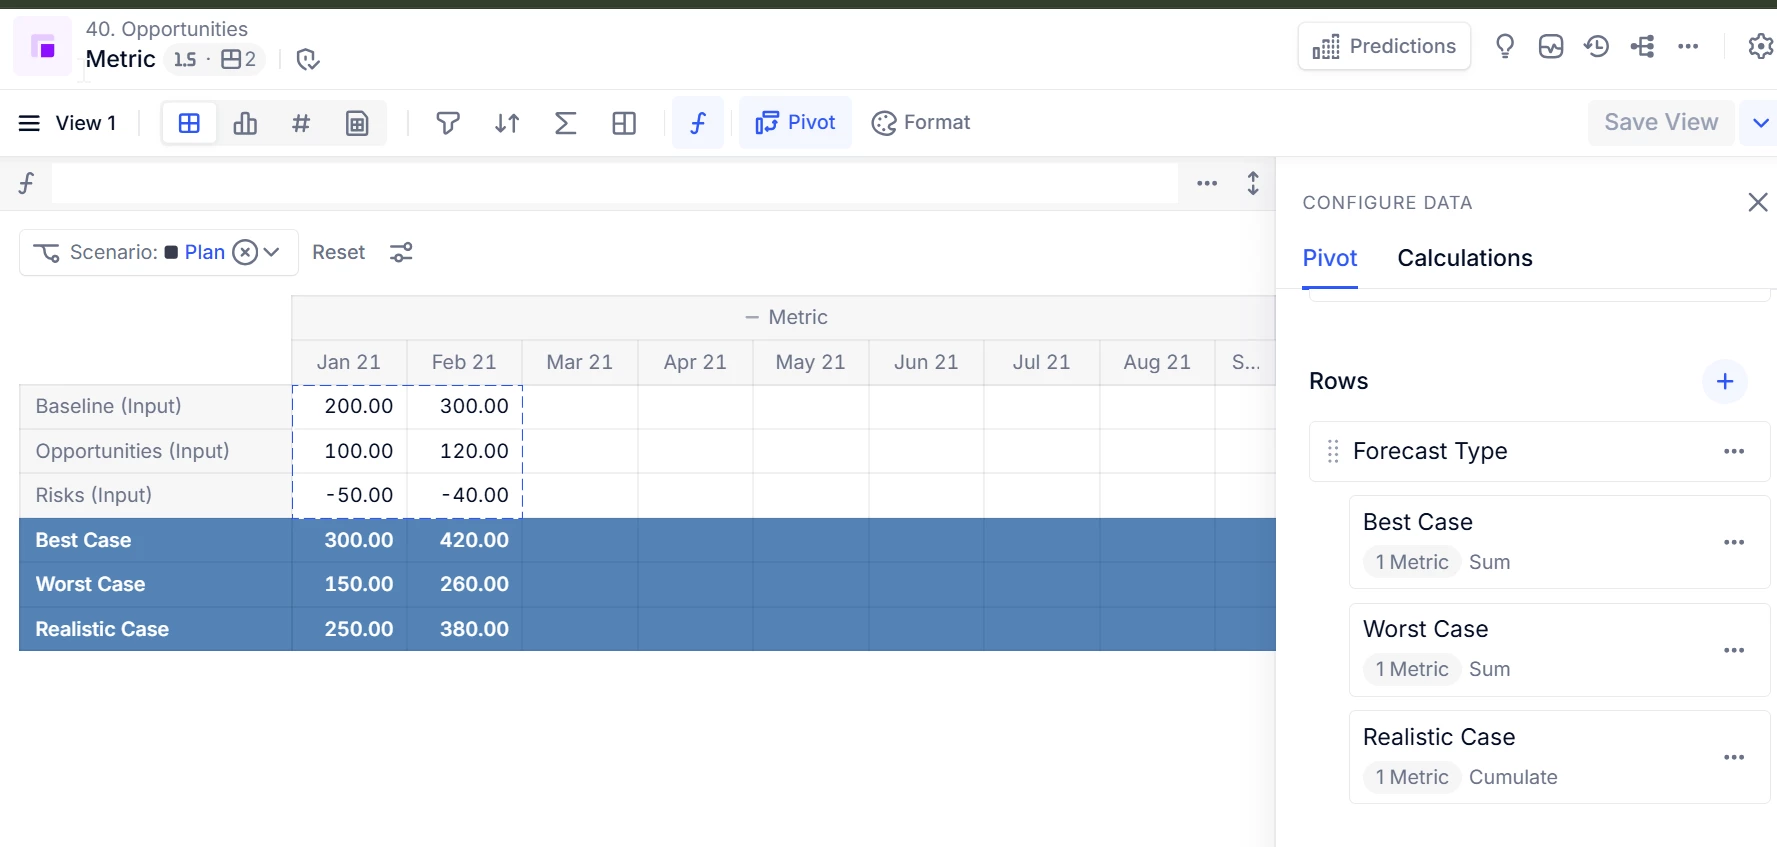Grab the Forecast Type drag handle
The image size is (1777, 847).
(1332, 452)
